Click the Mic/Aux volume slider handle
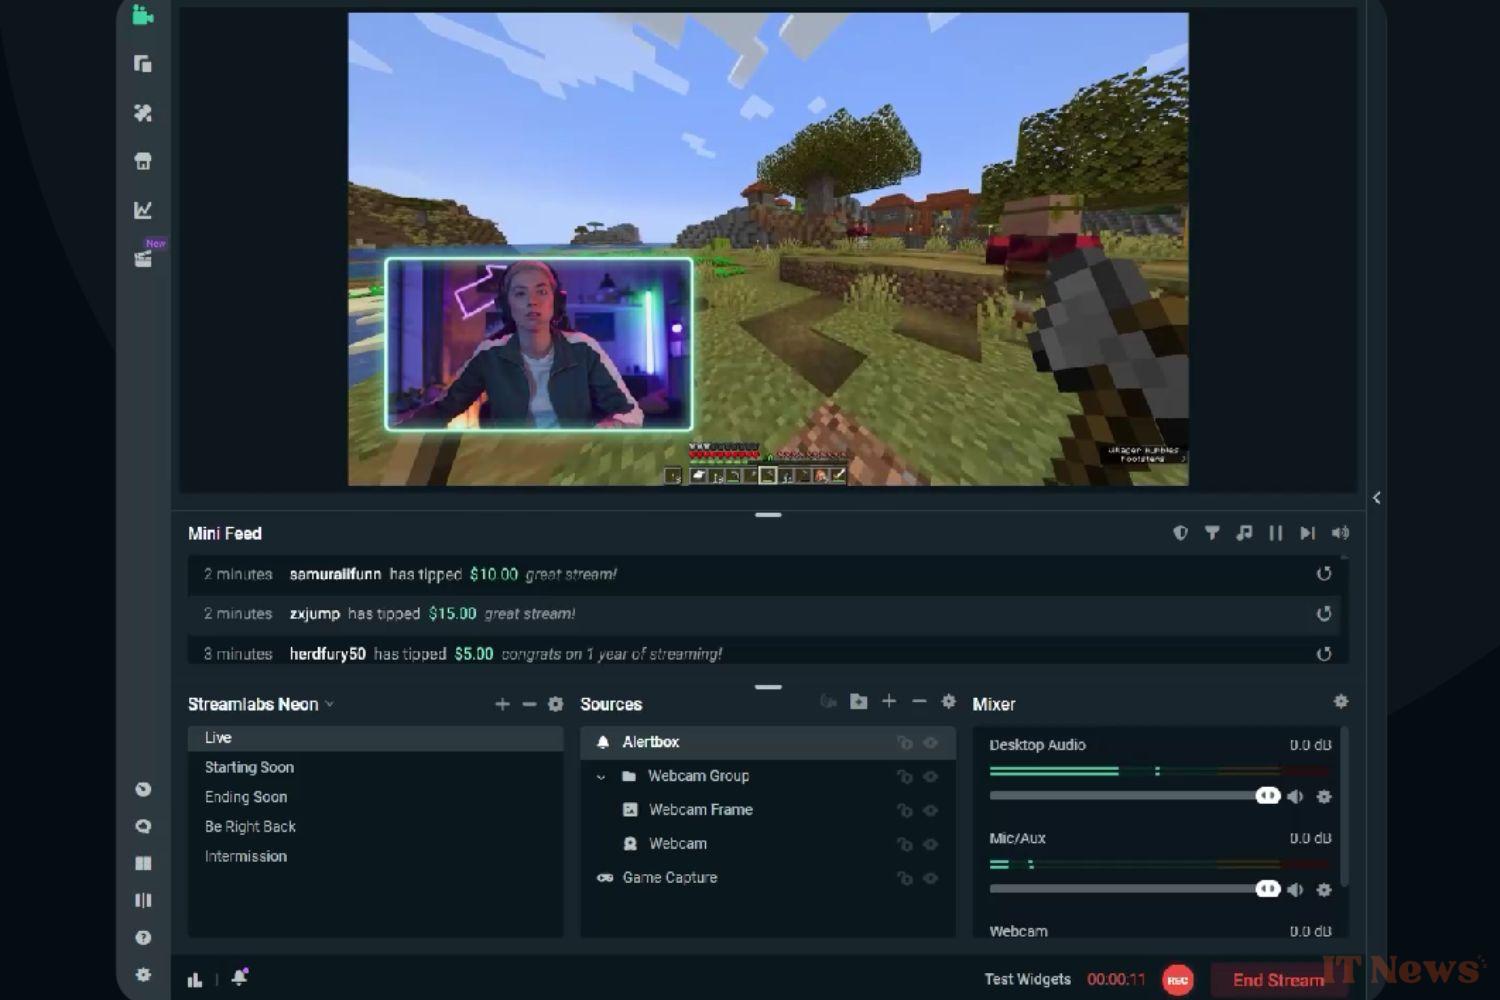The image size is (1500, 1000). tap(1267, 889)
